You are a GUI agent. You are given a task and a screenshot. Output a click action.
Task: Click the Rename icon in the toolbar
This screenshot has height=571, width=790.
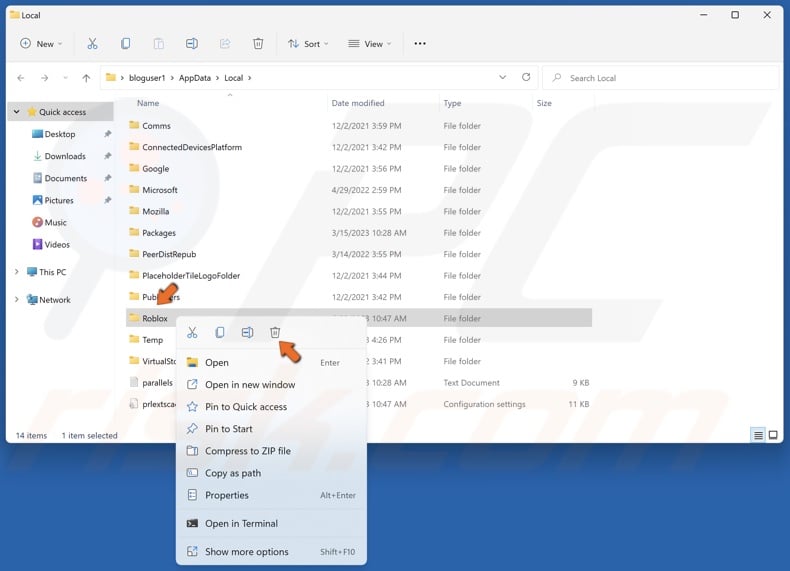tap(191, 44)
